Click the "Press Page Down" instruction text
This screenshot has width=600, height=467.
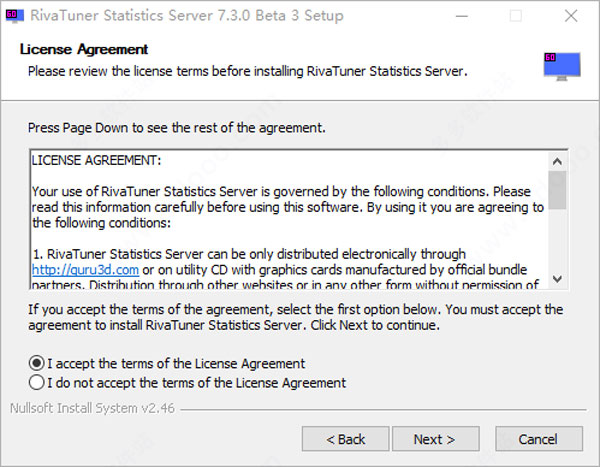coord(177,129)
